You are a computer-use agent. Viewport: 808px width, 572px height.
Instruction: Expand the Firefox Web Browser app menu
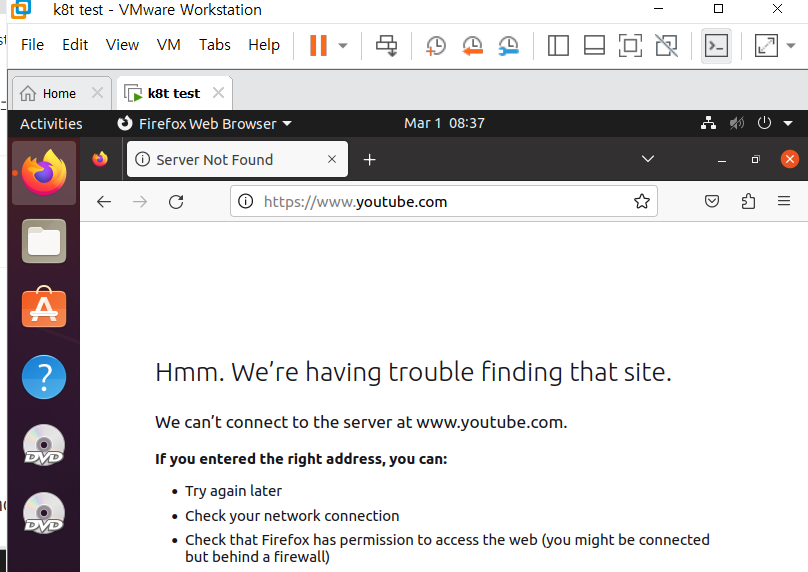[205, 124]
